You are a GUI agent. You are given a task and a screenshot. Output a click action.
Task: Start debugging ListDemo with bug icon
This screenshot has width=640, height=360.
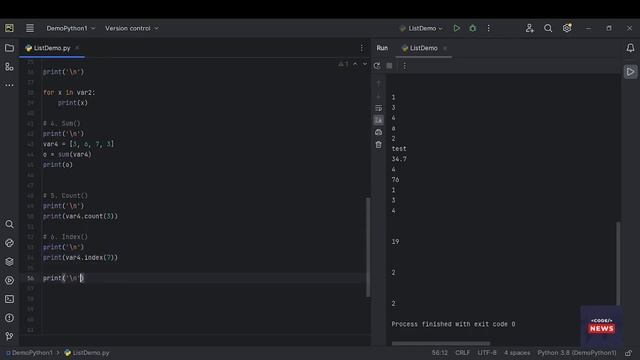click(473, 28)
